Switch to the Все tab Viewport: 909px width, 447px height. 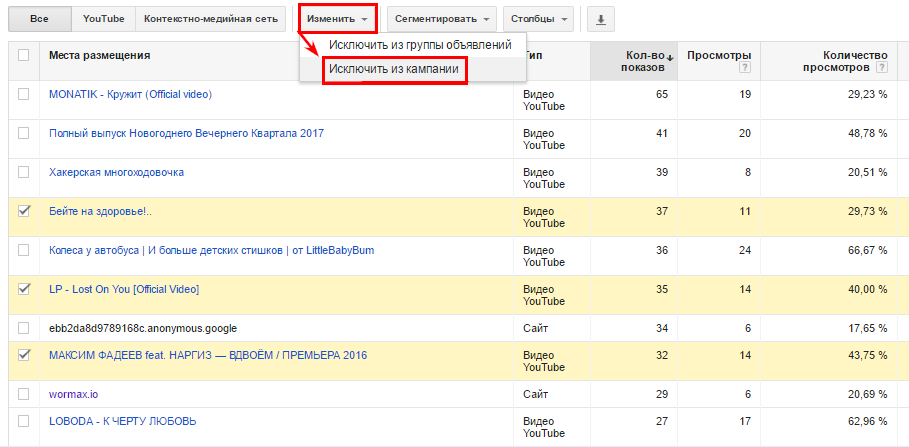coord(39,19)
